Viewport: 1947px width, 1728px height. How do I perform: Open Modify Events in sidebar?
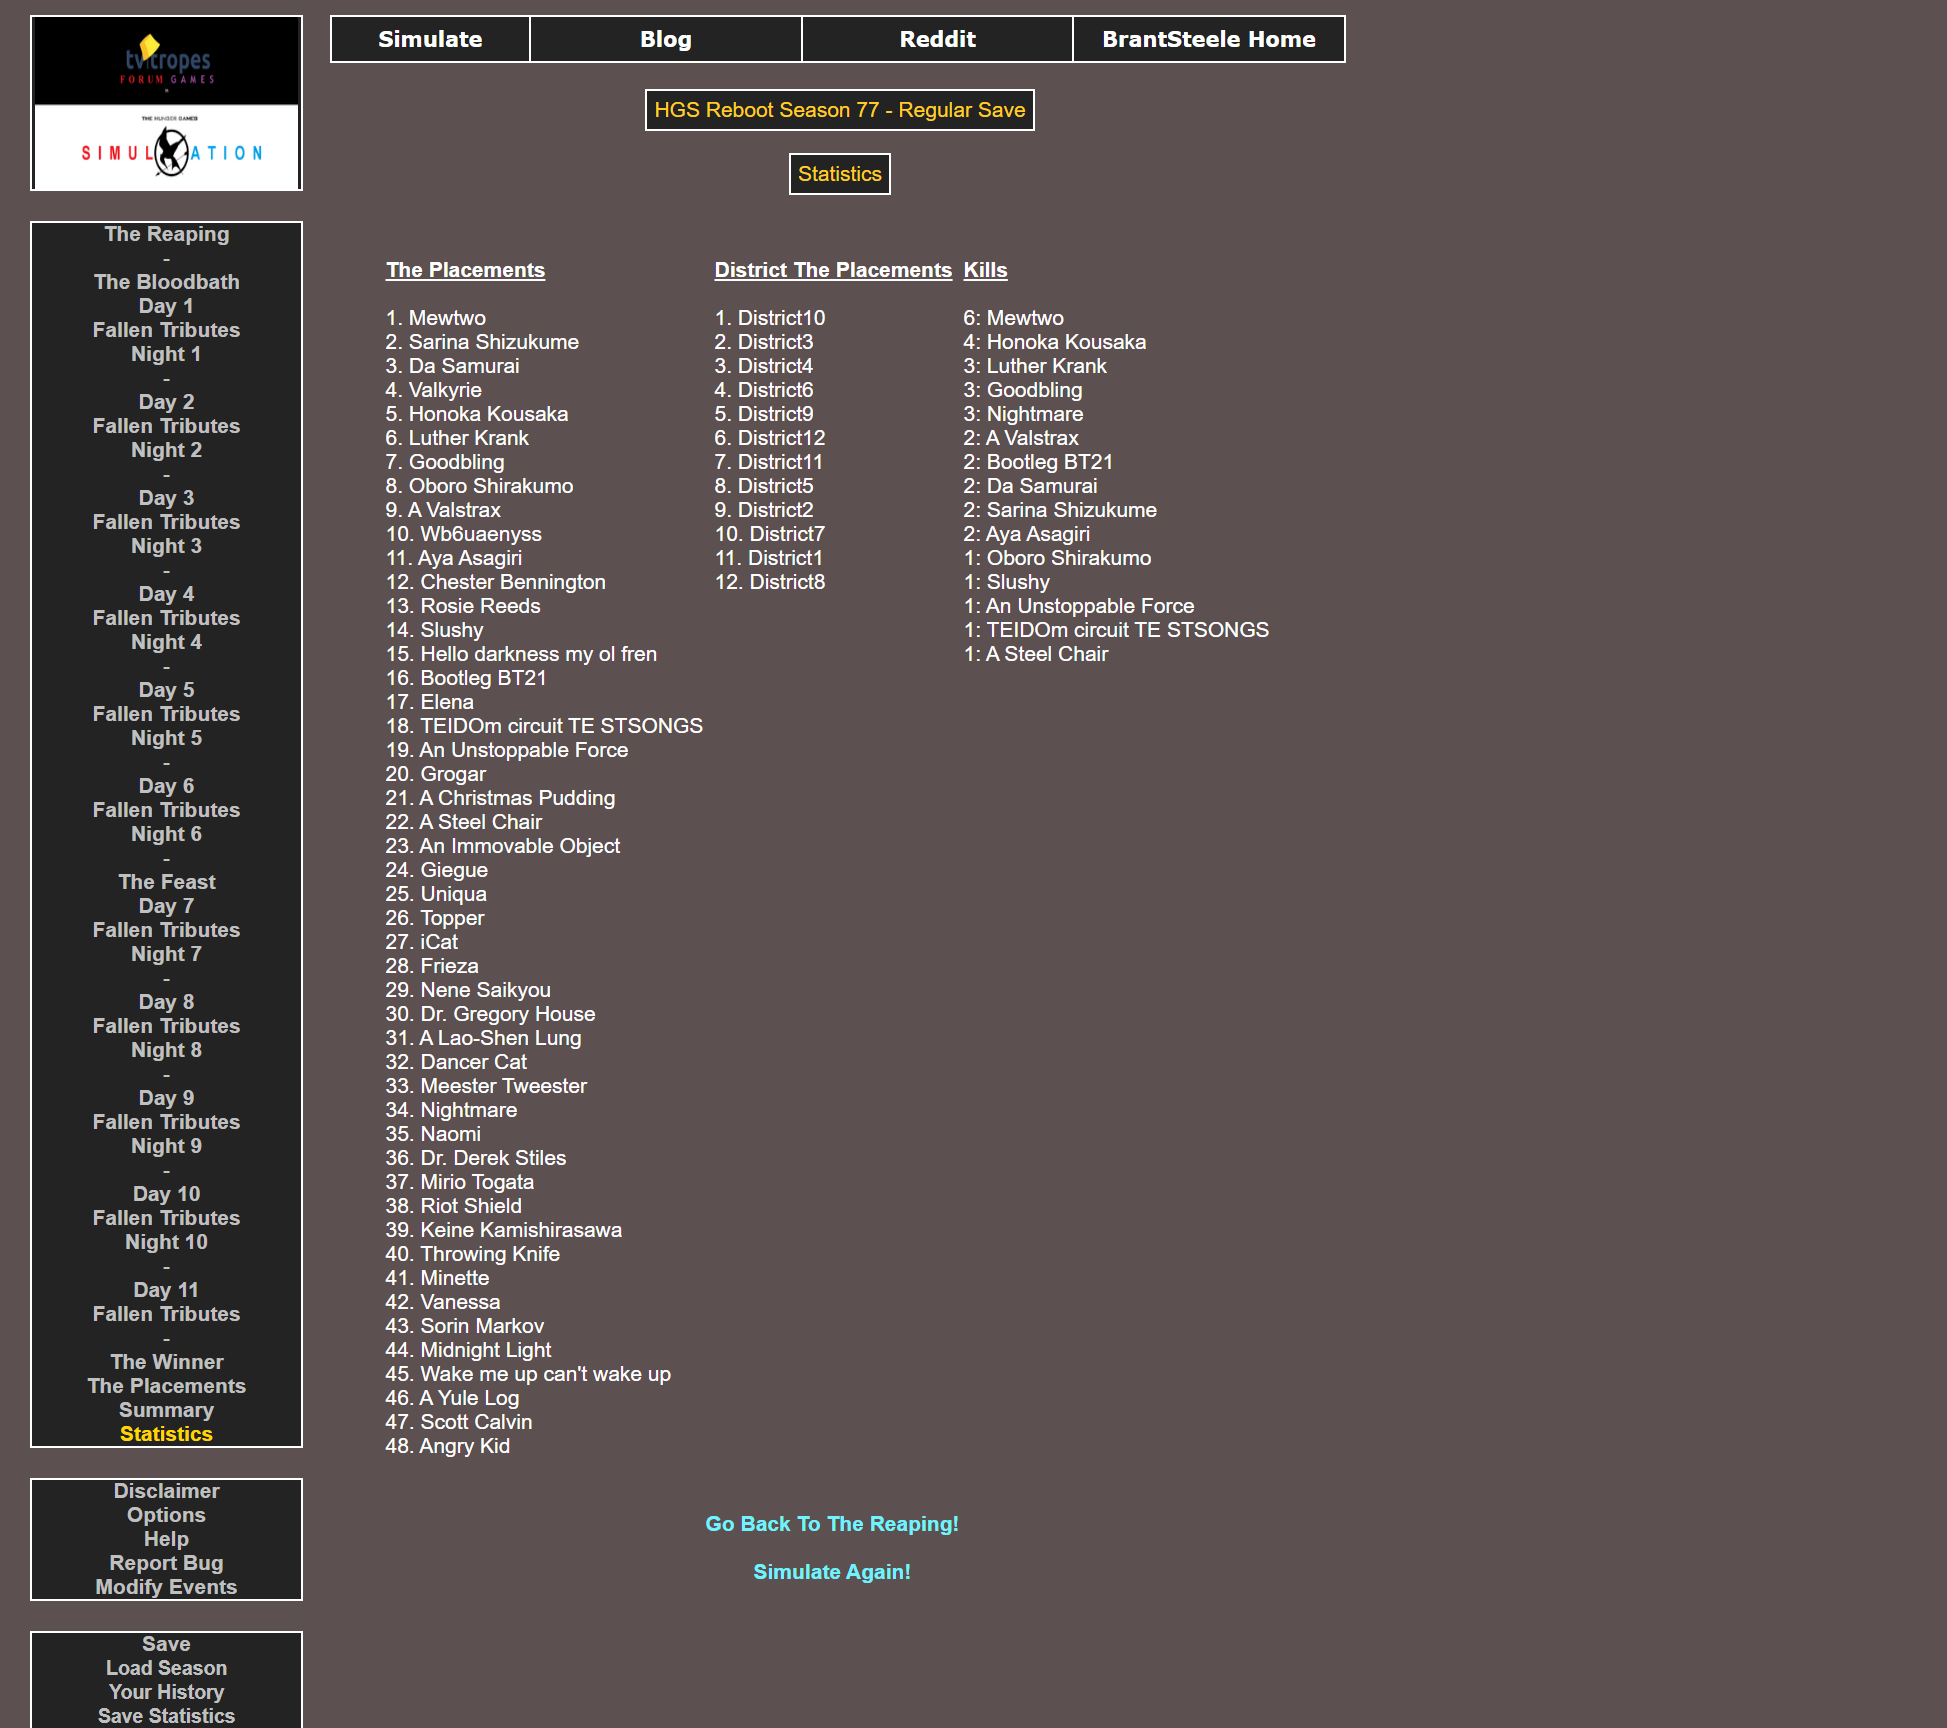(x=166, y=1587)
